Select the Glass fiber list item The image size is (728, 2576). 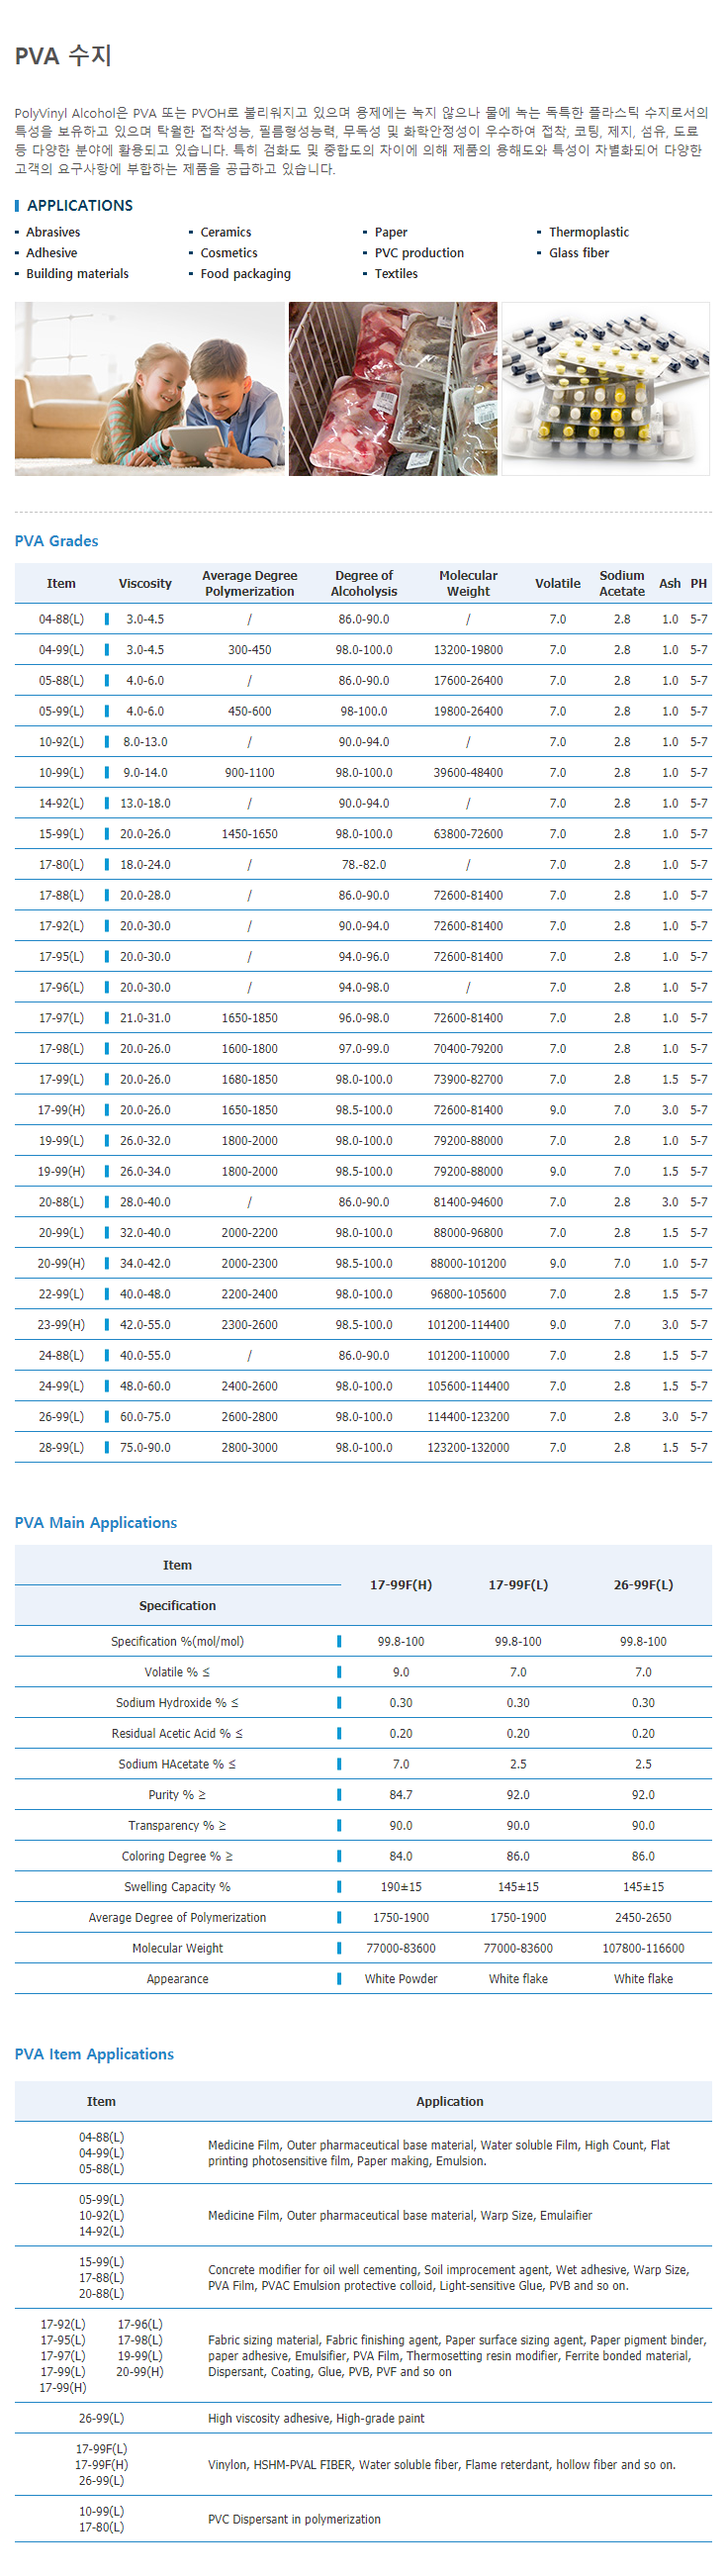pos(578,253)
